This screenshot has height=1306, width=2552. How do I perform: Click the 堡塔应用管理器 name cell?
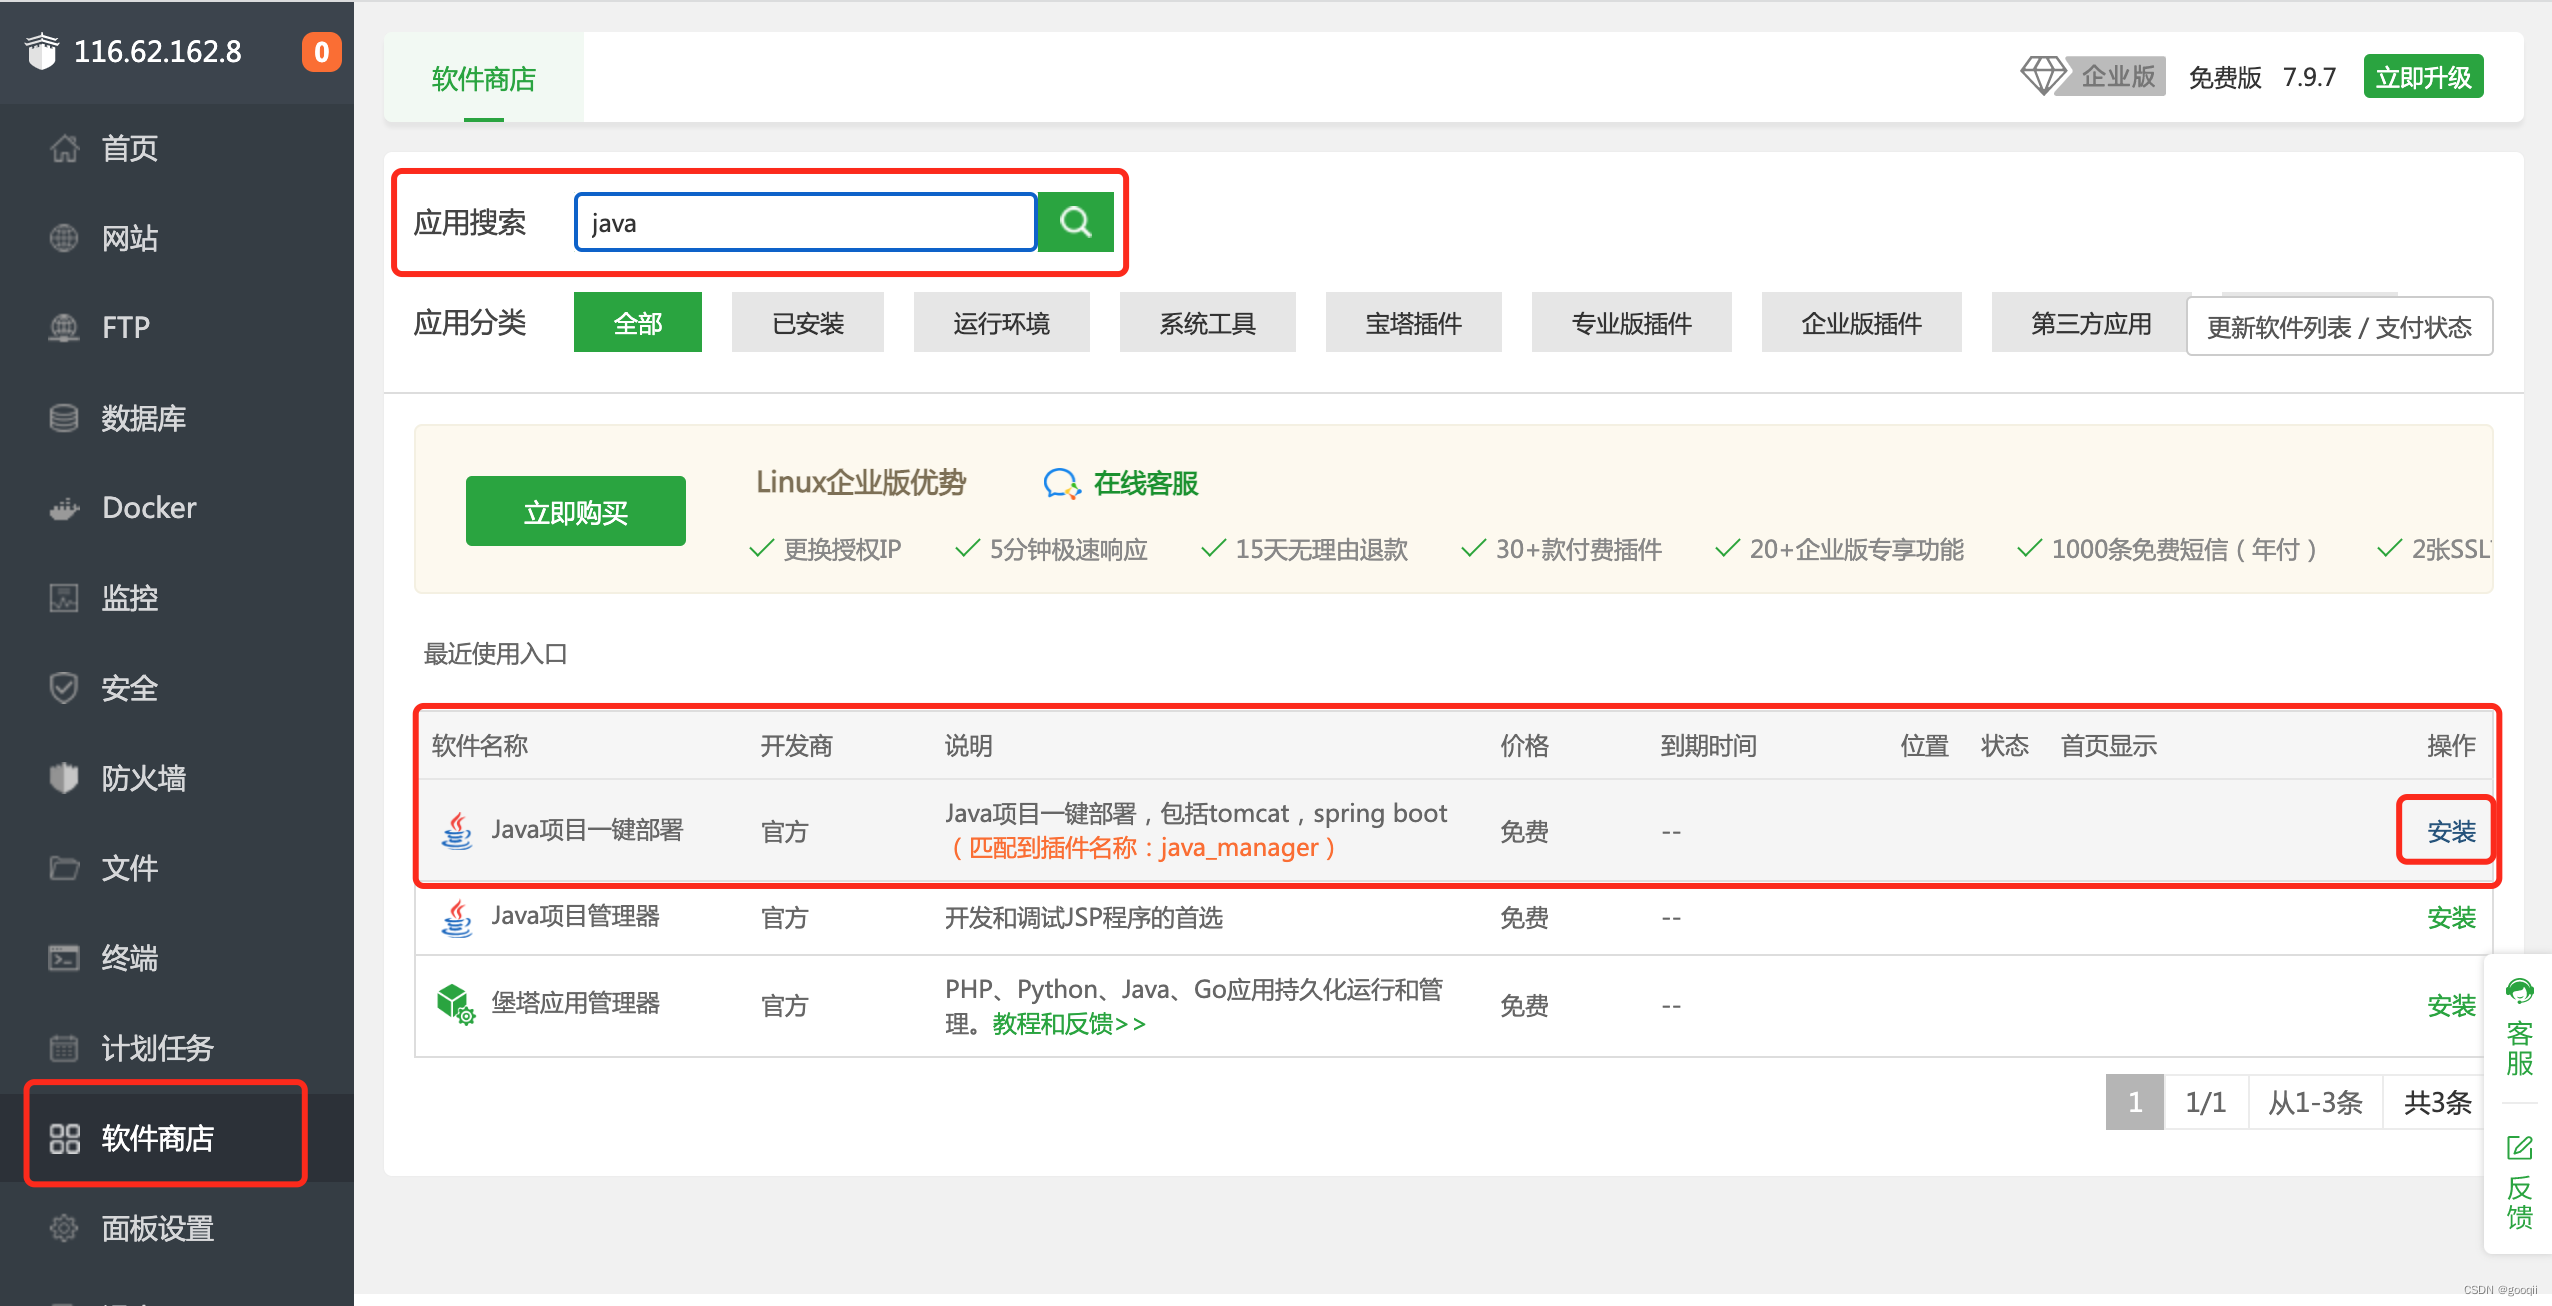575,1003
